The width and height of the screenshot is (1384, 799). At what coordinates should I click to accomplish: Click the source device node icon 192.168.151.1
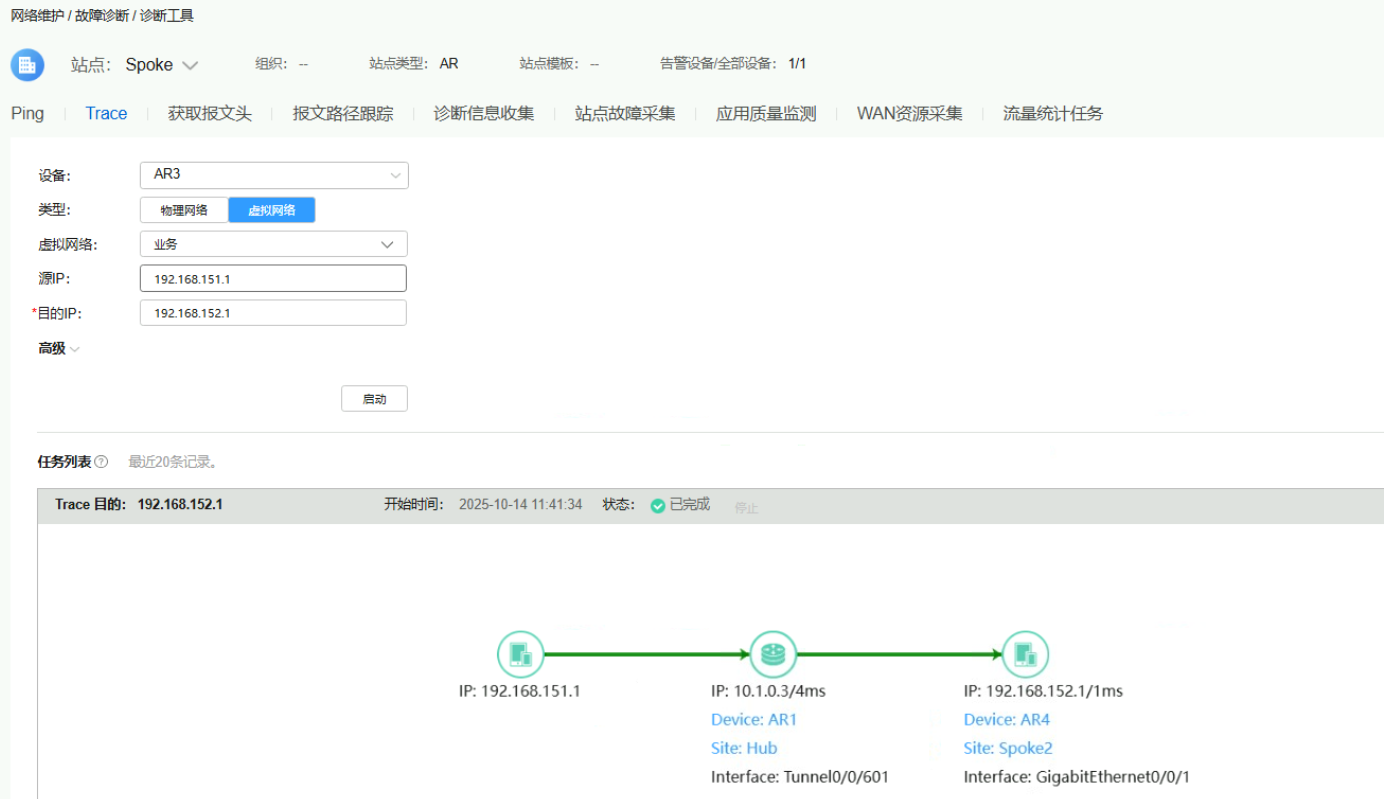point(520,655)
